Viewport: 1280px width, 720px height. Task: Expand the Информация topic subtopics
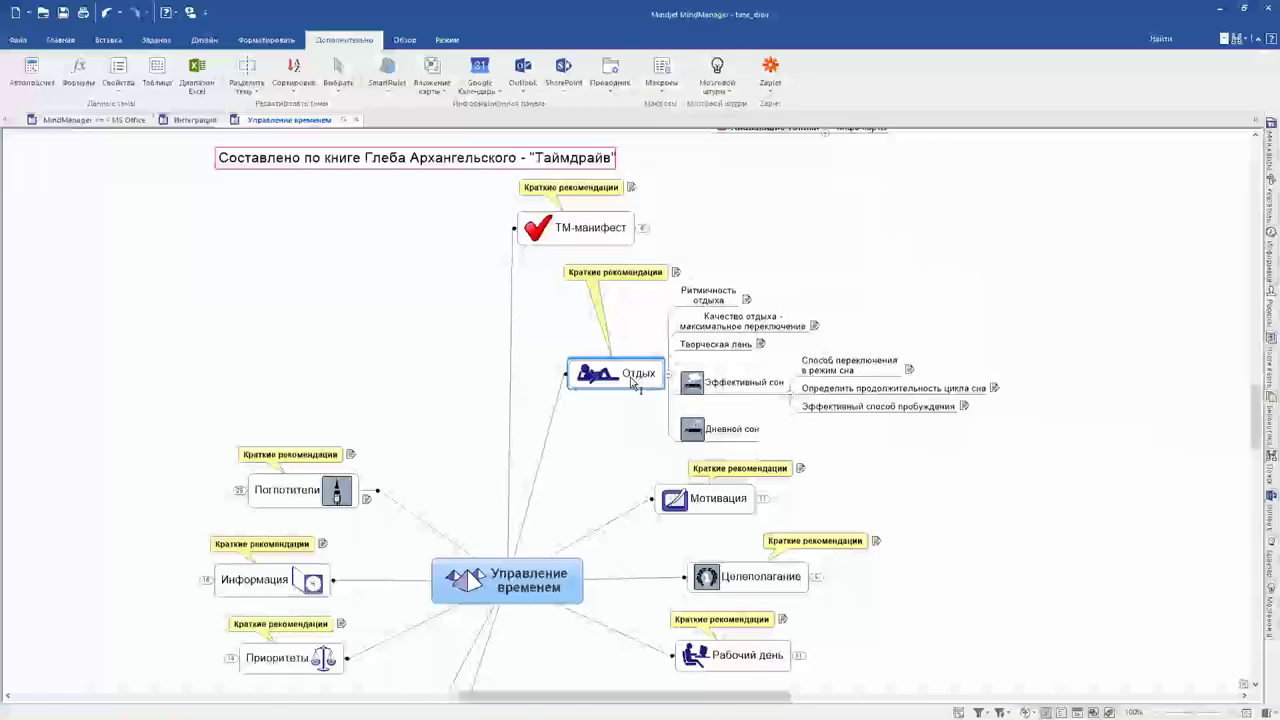206,580
